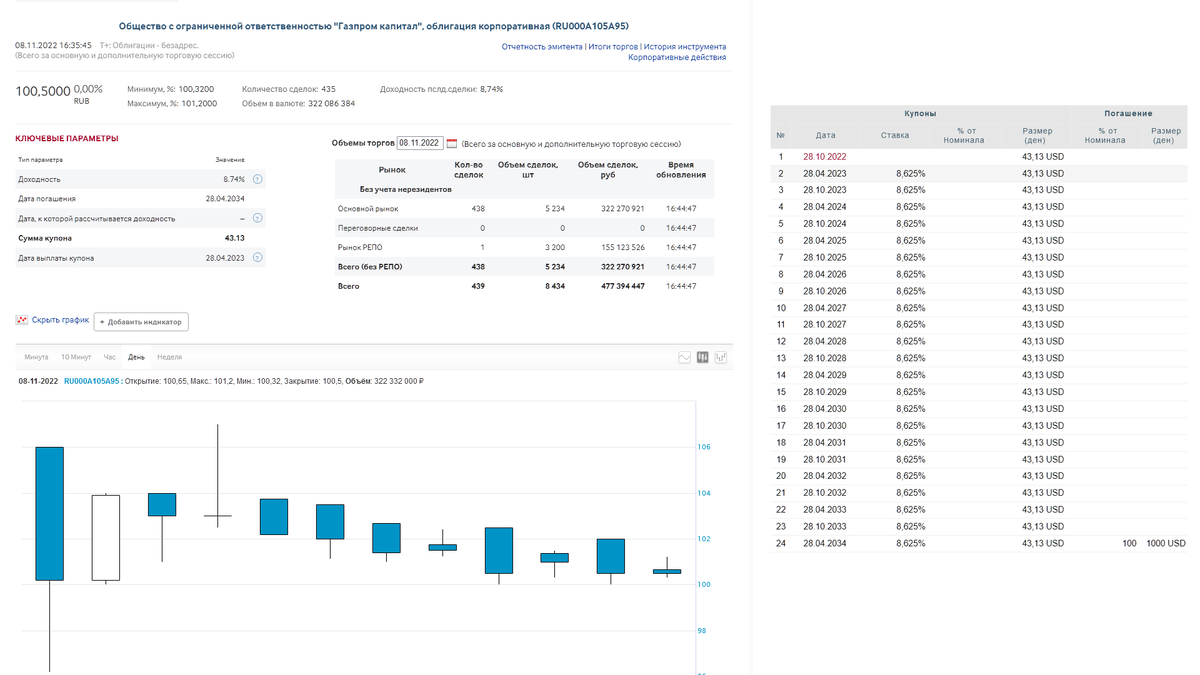Click the Всего (без РЕПО) row label
The image size is (1200, 675).
click(x=370, y=267)
